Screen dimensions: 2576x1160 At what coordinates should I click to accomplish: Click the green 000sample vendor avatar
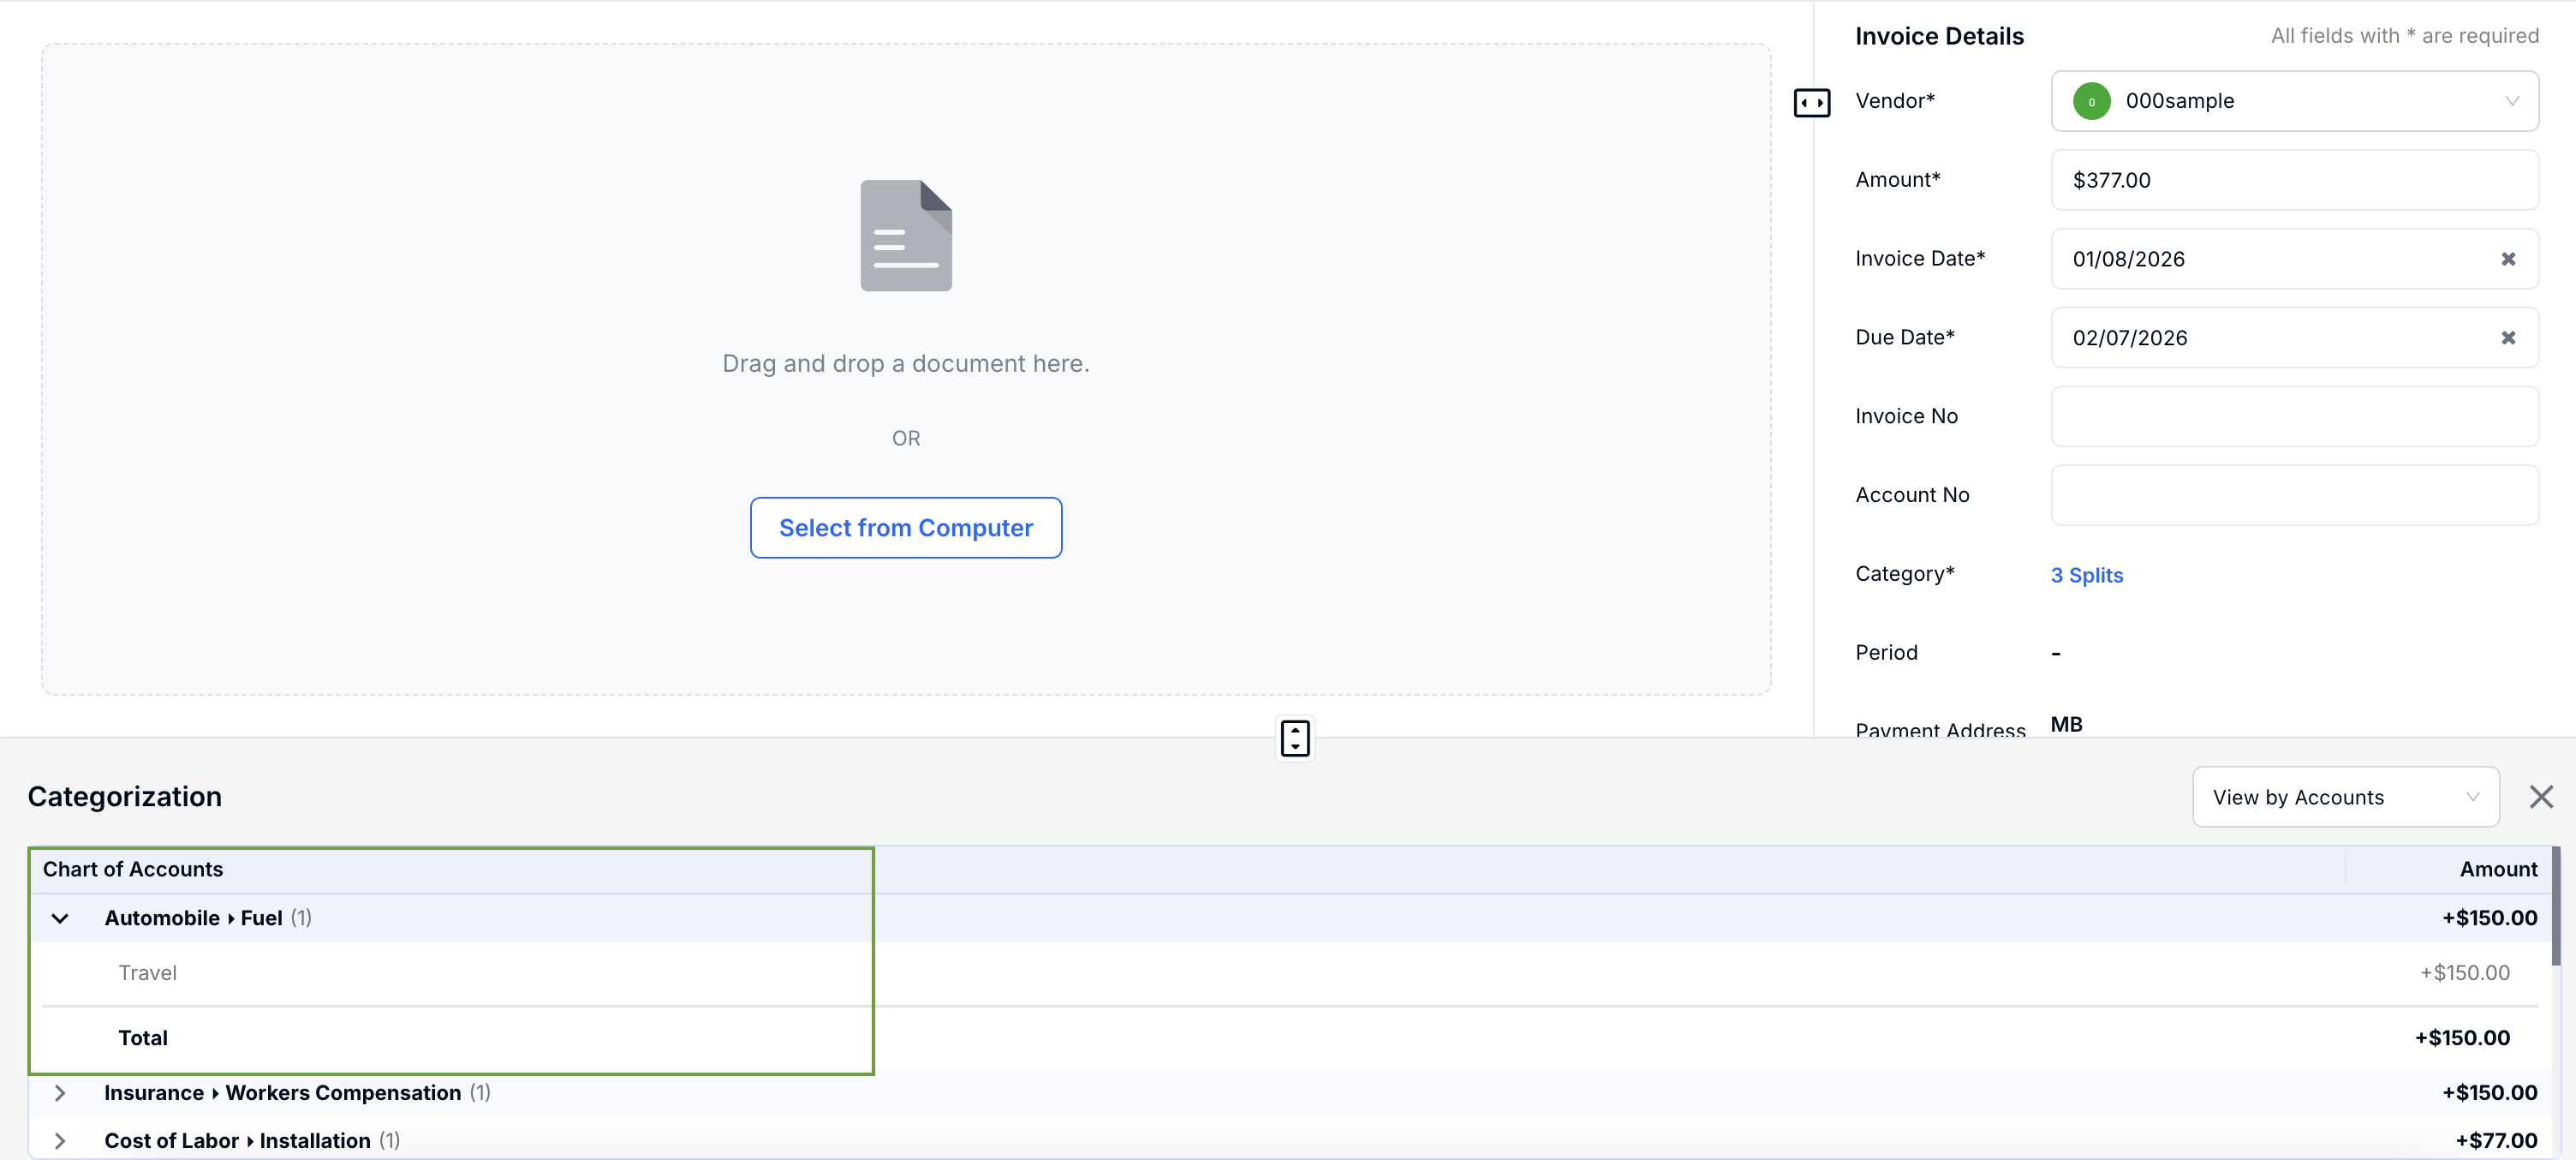(x=2091, y=101)
